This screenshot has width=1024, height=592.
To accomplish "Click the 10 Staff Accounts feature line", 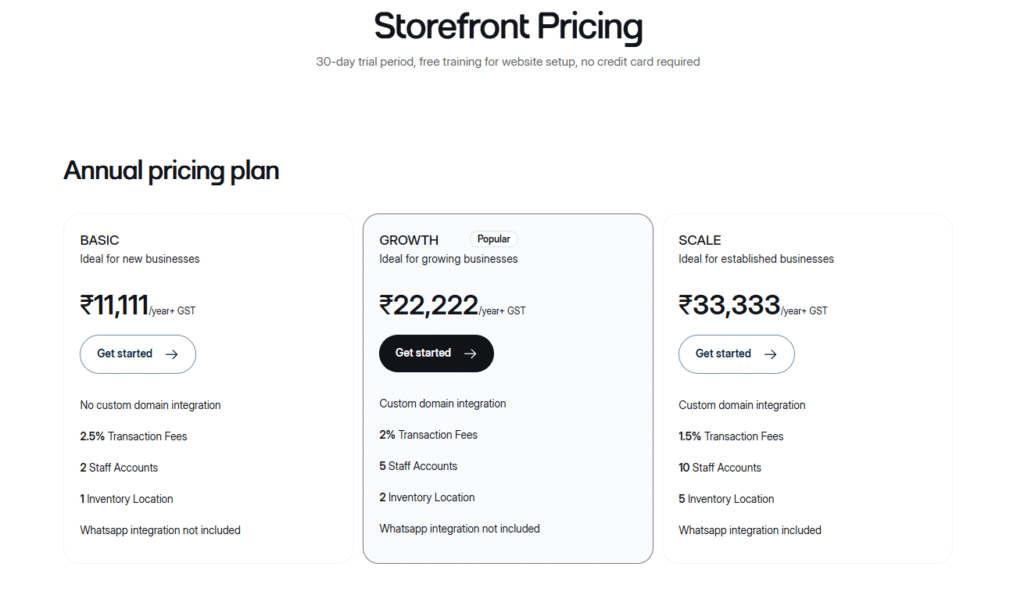I will click(719, 467).
